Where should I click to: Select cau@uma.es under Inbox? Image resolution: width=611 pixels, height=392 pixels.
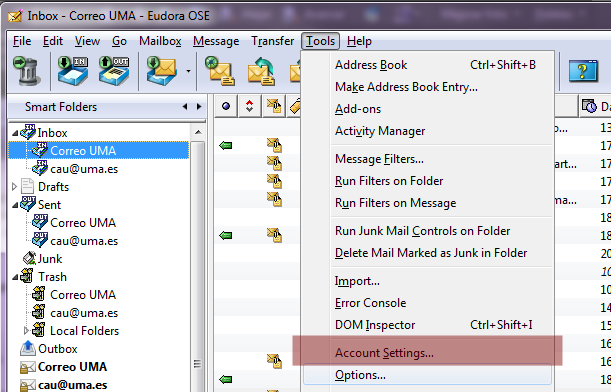click(84, 169)
